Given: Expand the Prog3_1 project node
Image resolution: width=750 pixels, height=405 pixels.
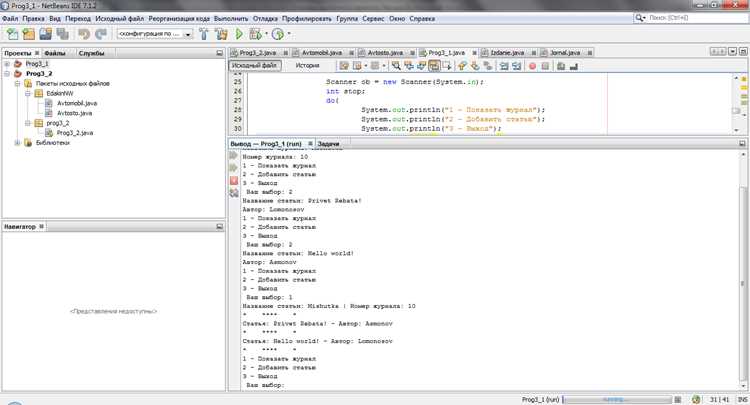Looking at the screenshot, I should [7, 64].
